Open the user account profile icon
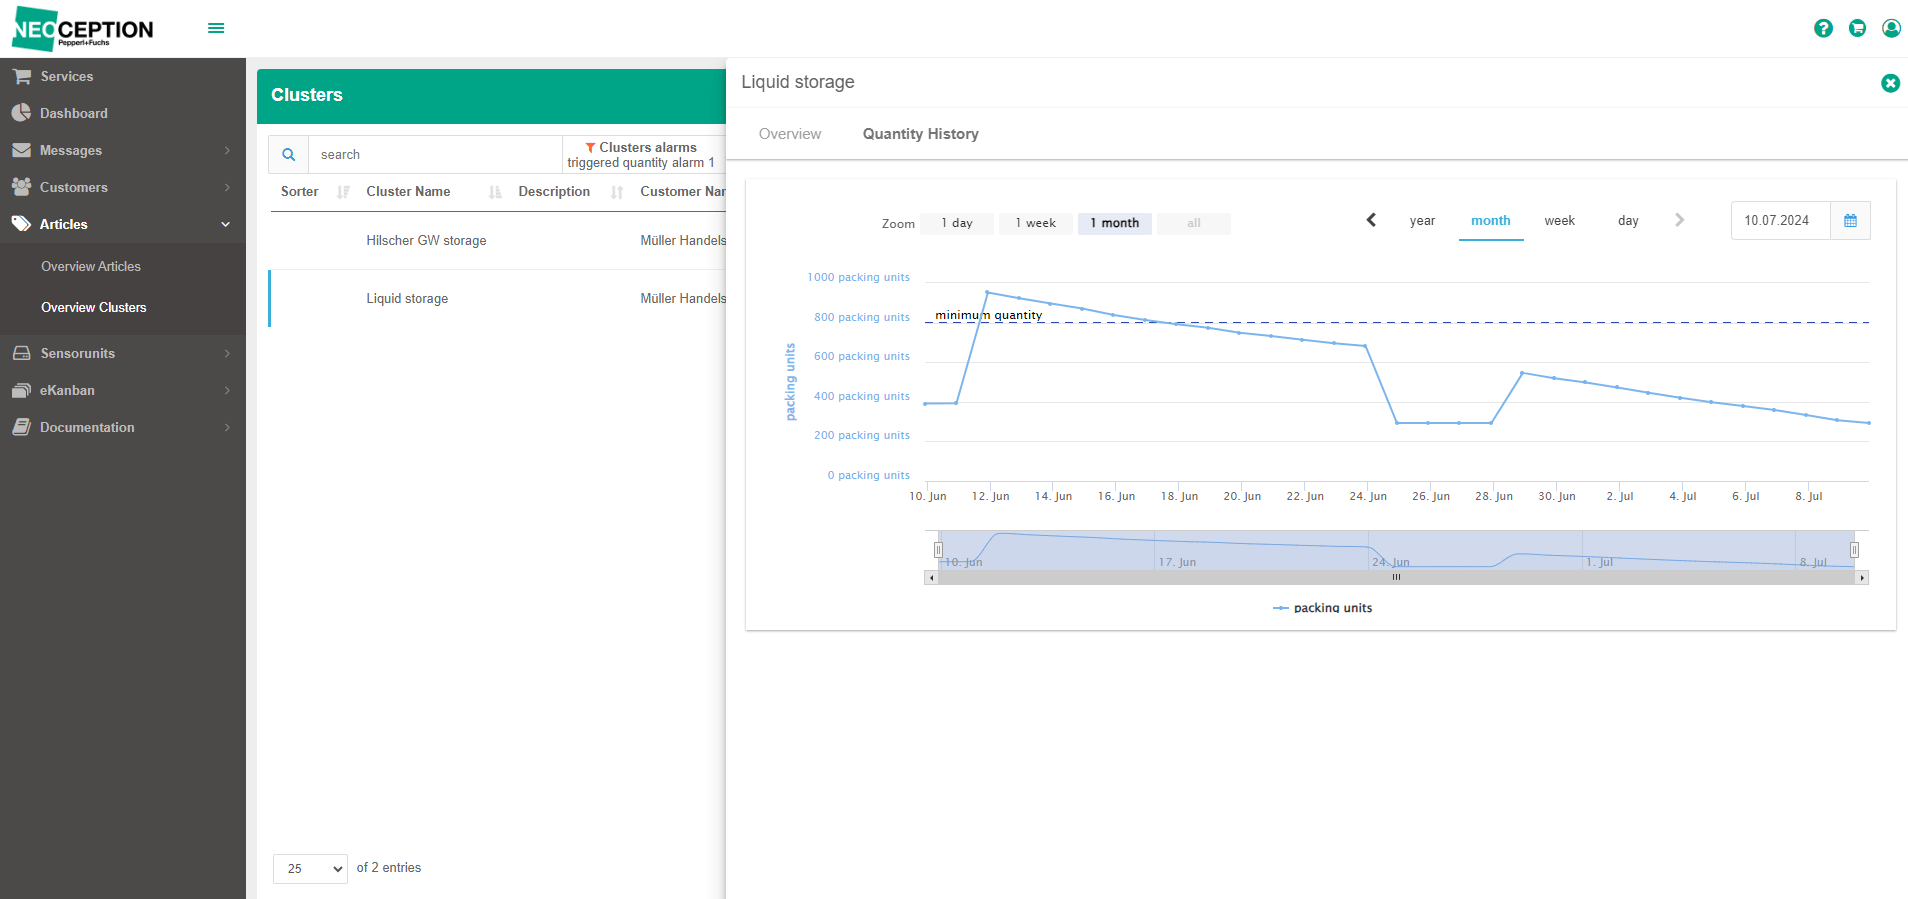1908x899 pixels. click(1891, 28)
